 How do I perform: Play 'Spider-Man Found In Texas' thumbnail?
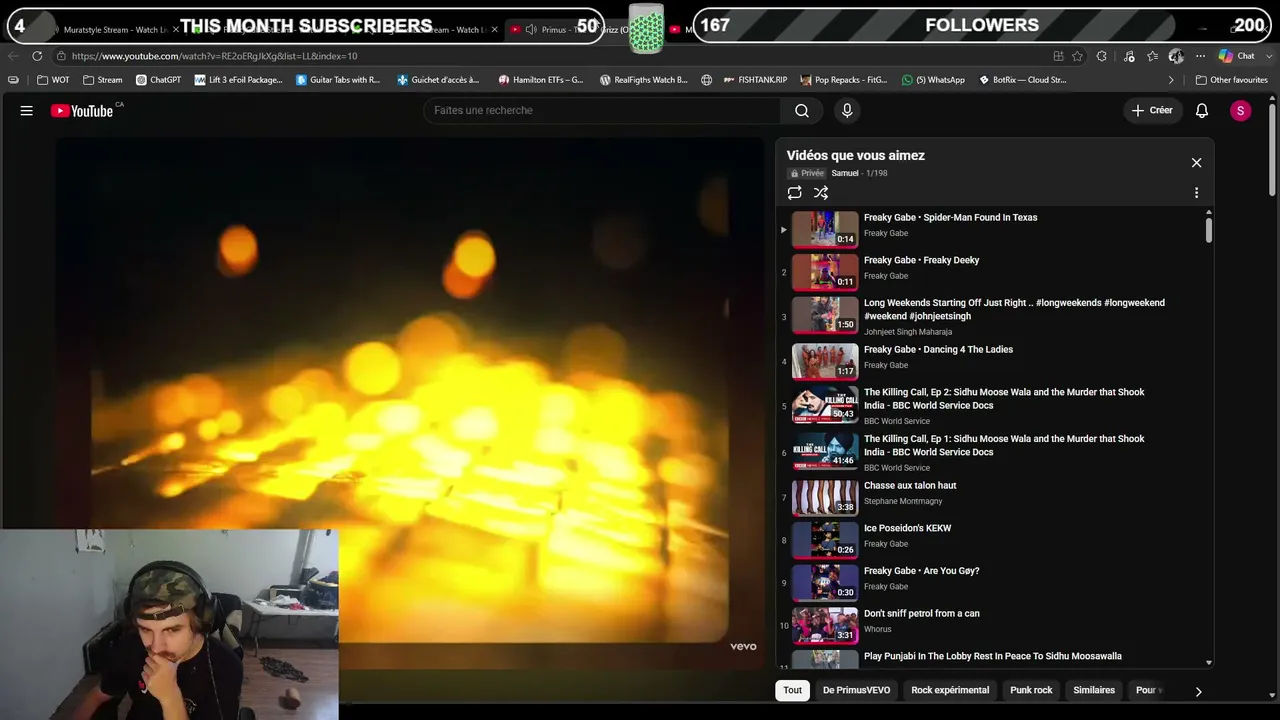pyautogui.click(x=825, y=229)
